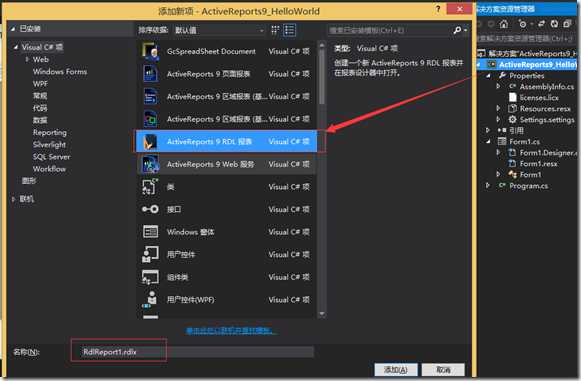Viewport: 581px width, 381px height.
Task: Click refresh icon in Solution Explorer toolbar
Action: tap(554, 24)
